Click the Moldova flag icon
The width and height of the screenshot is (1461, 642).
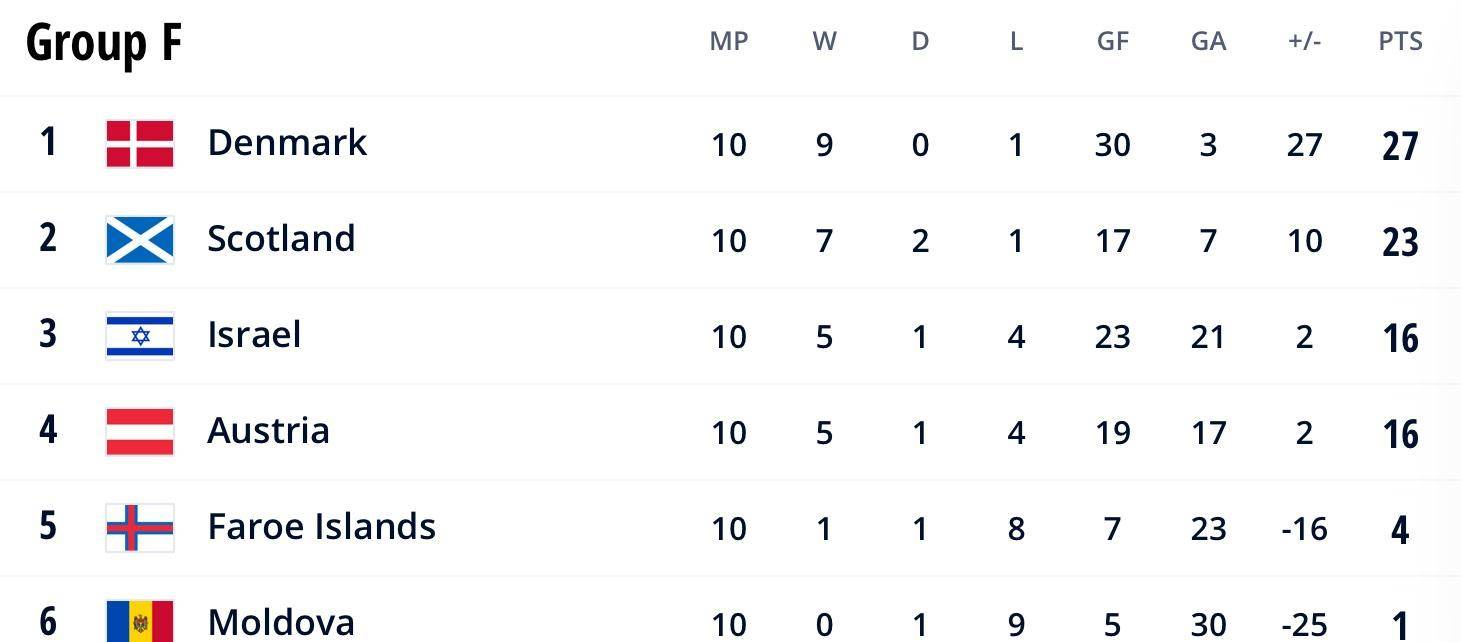(x=140, y=621)
